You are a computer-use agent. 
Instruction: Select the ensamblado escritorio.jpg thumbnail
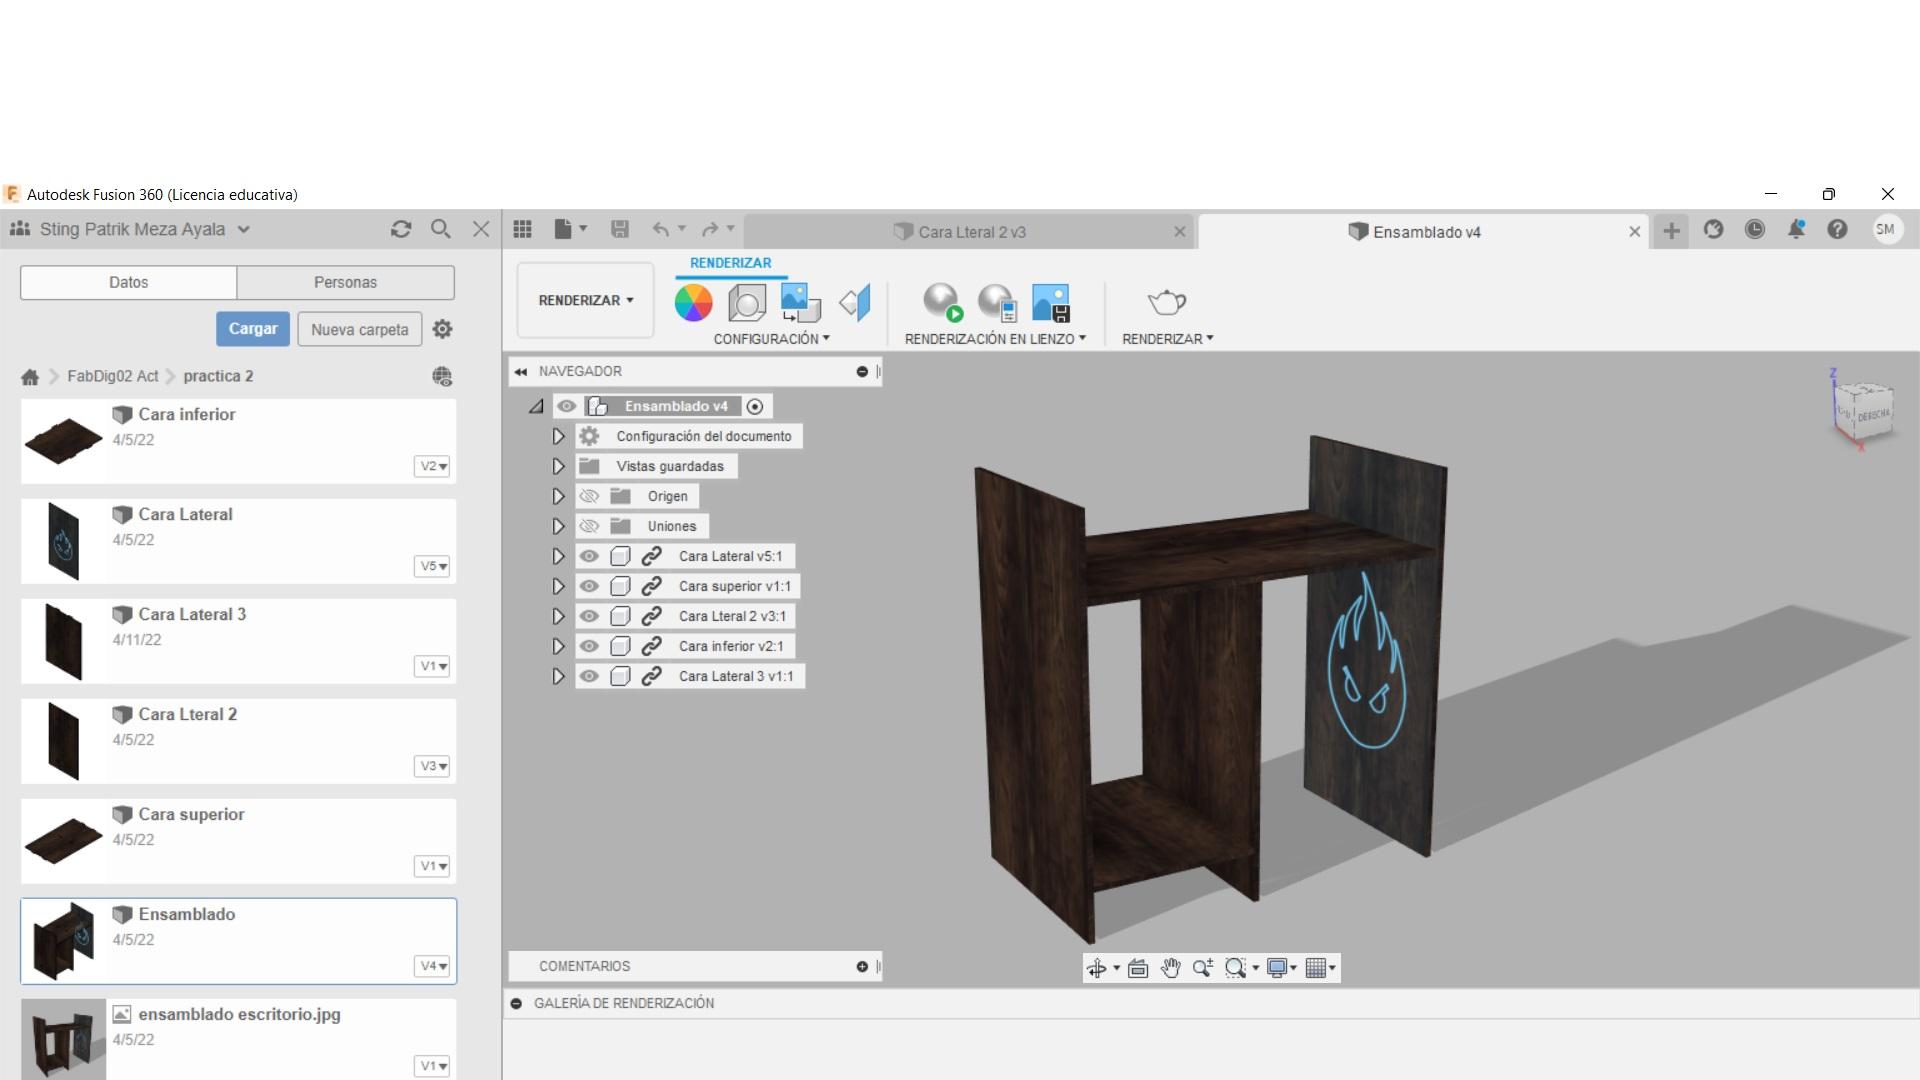[x=62, y=1039]
